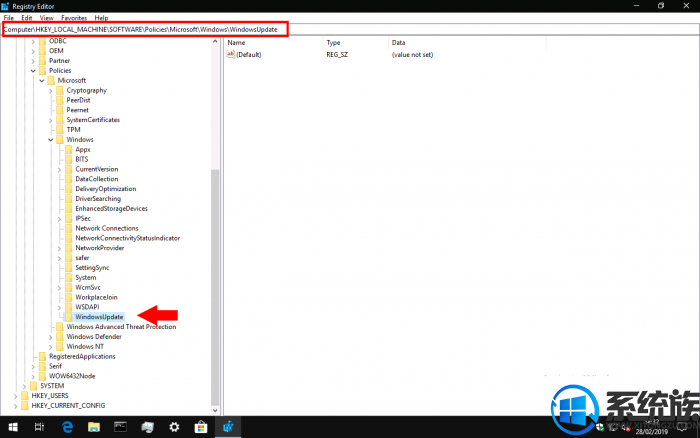The width and height of the screenshot is (700, 438).
Task: Open the Help menu
Action: (101, 18)
